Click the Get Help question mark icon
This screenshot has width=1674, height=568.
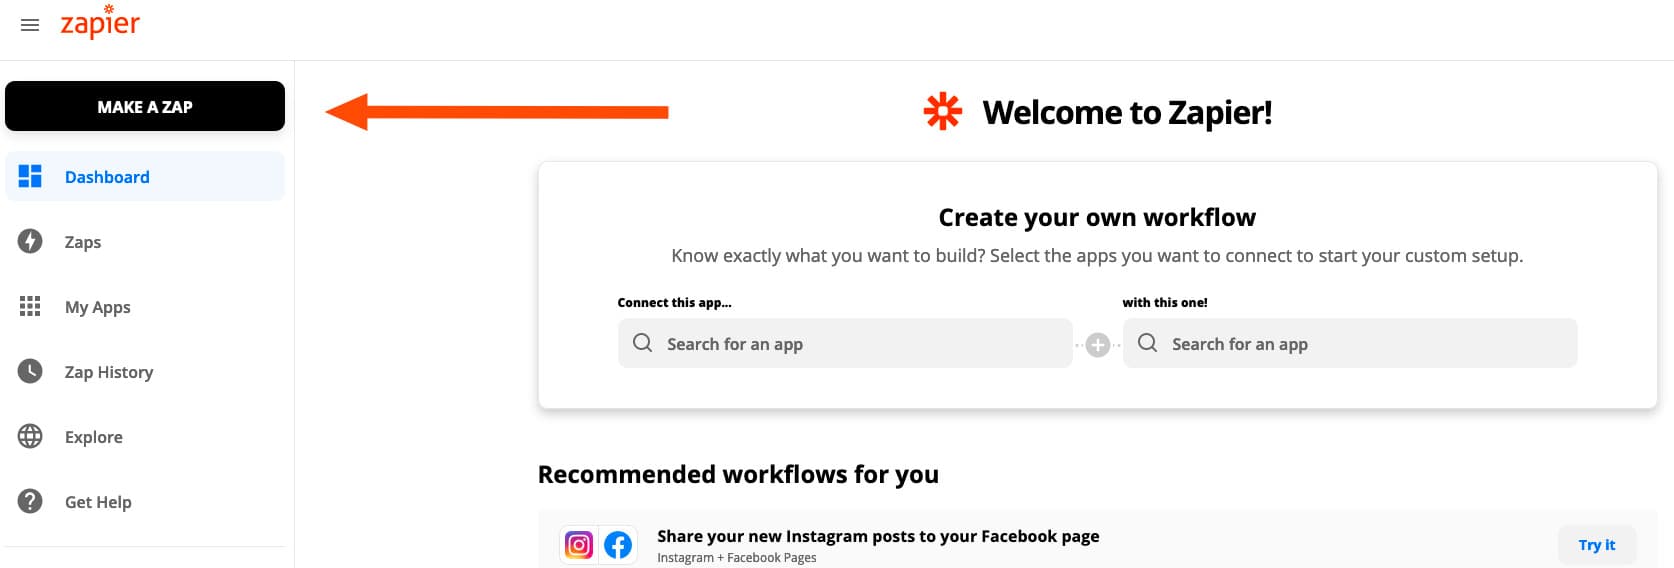coord(30,502)
